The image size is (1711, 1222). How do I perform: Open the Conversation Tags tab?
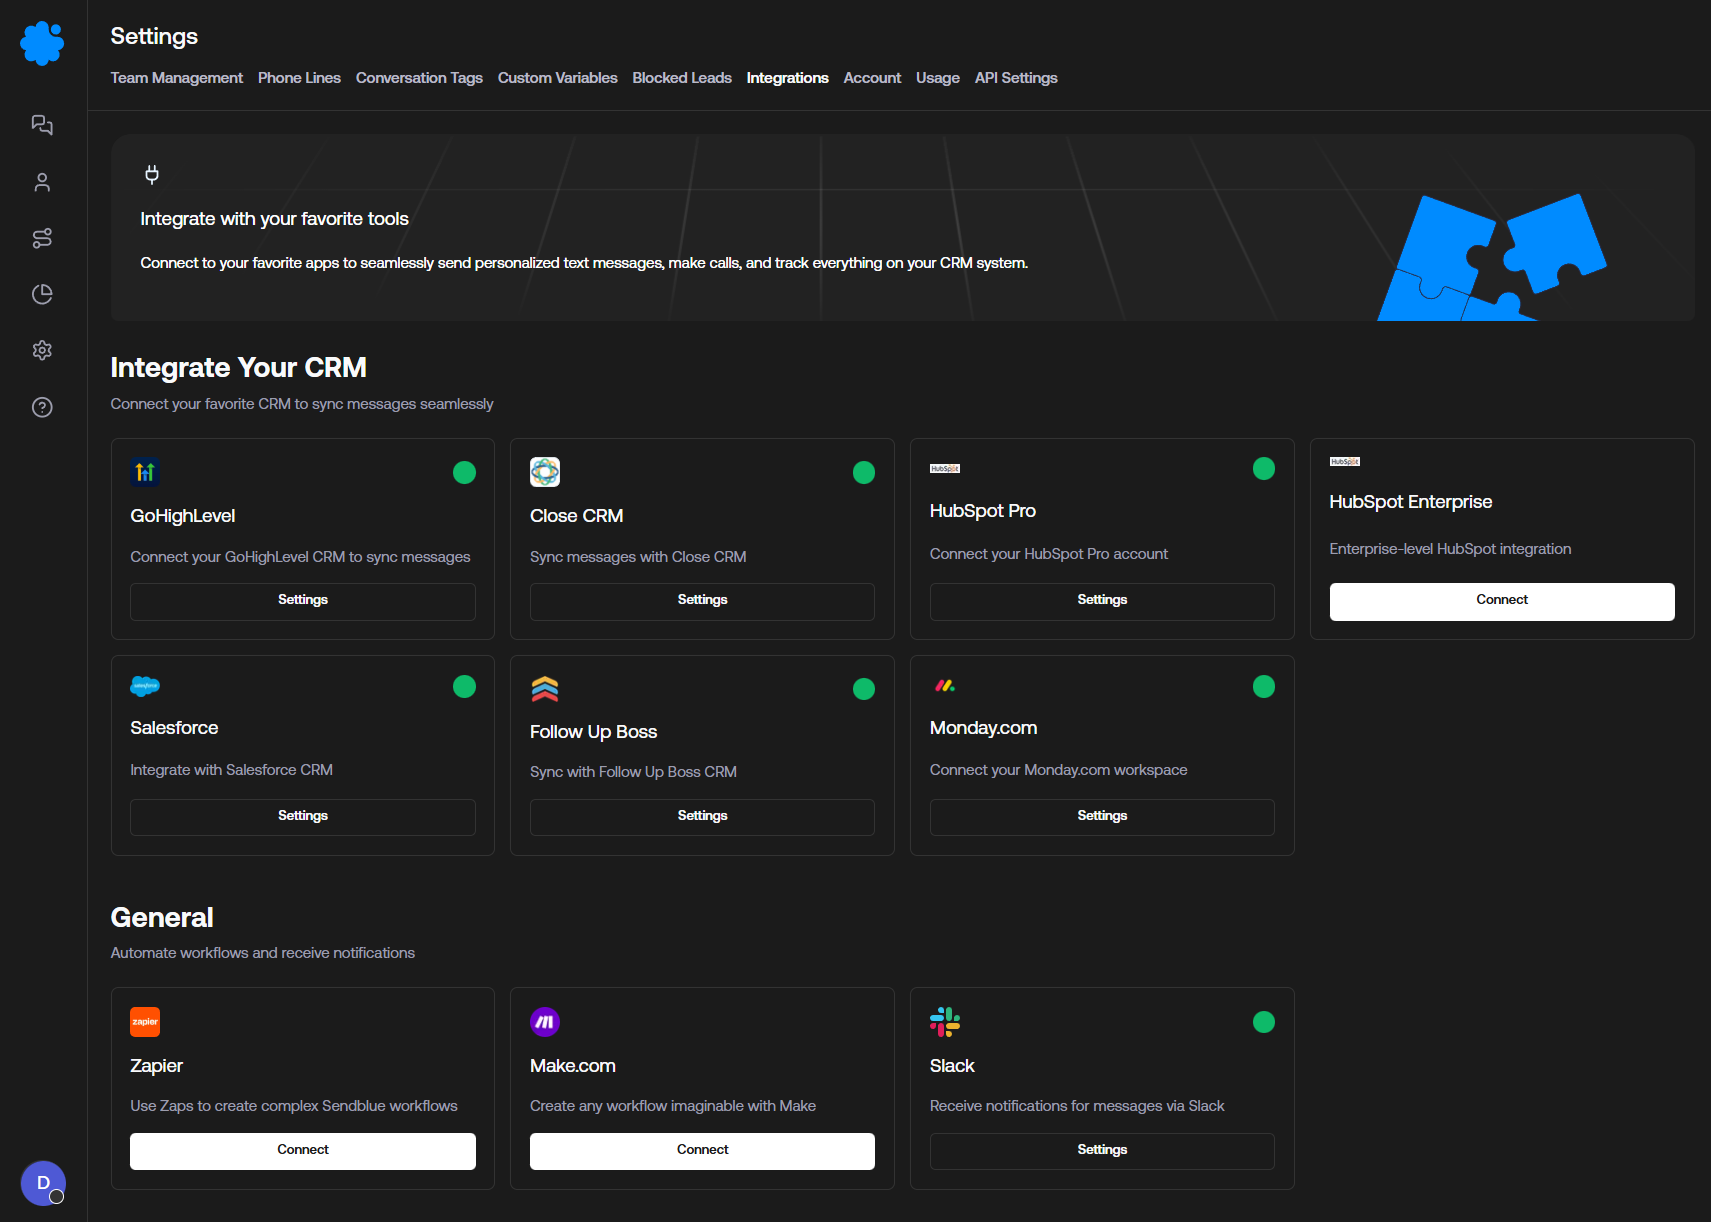[x=419, y=78]
